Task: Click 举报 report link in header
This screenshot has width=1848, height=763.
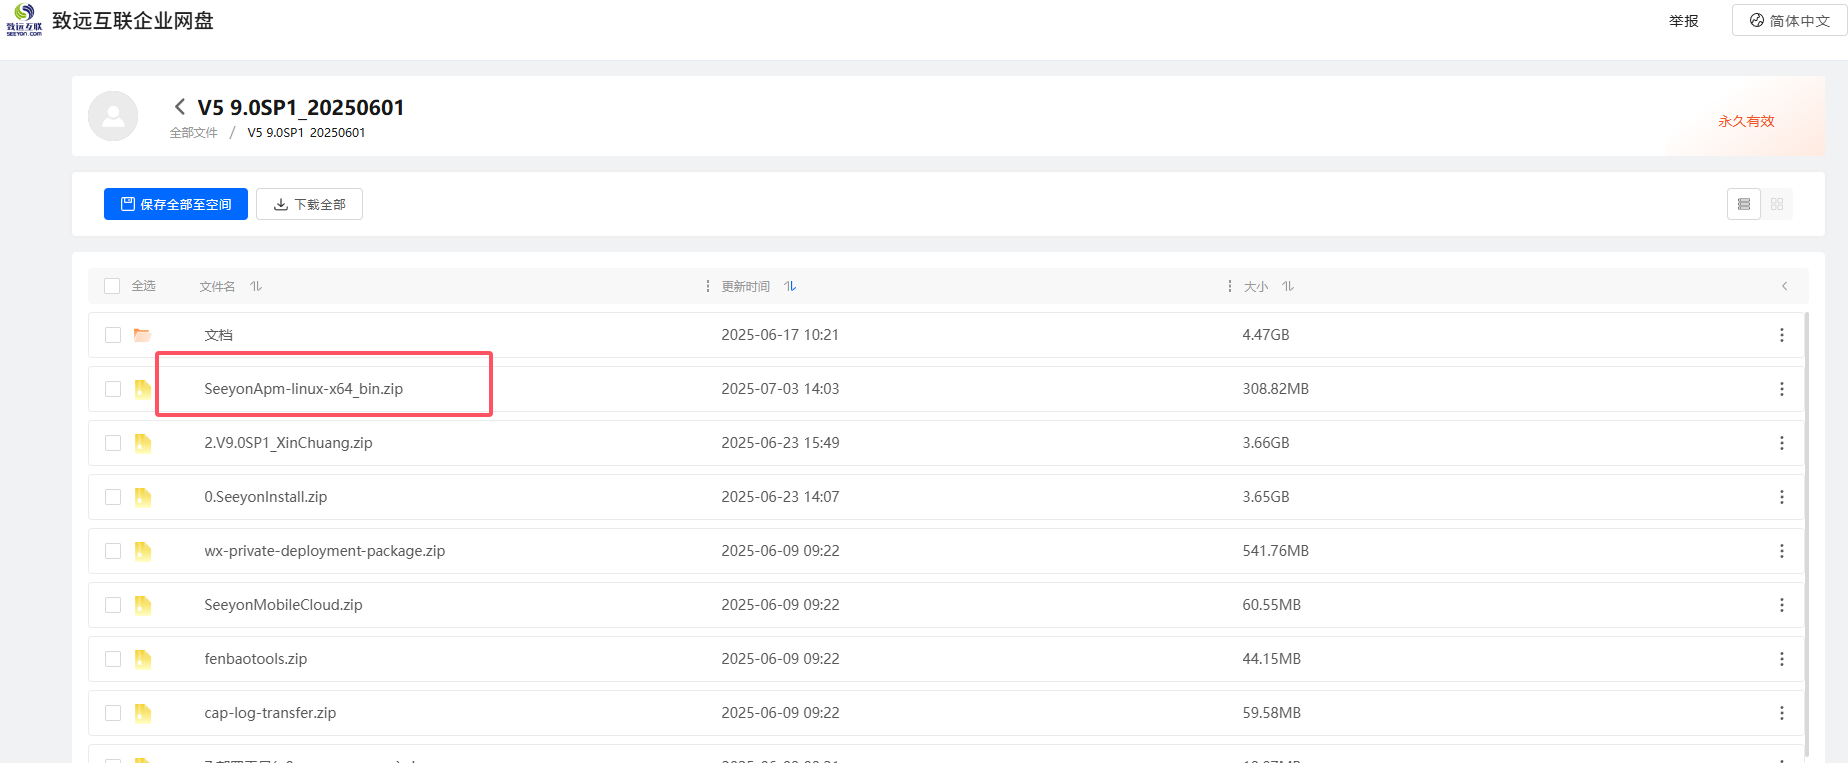Action: [1684, 21]
